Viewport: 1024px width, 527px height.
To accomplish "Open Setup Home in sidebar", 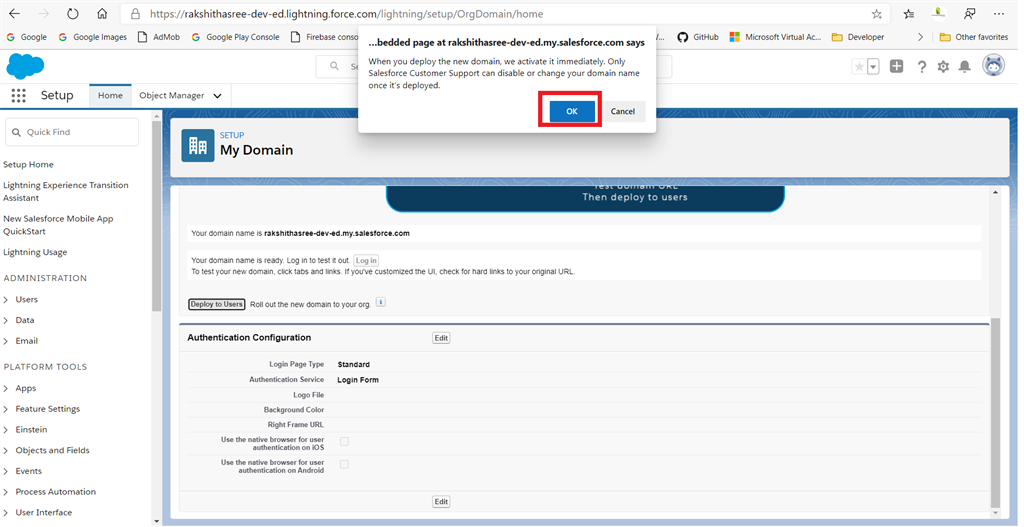I will pyautogui.click(x=28, y=165).
